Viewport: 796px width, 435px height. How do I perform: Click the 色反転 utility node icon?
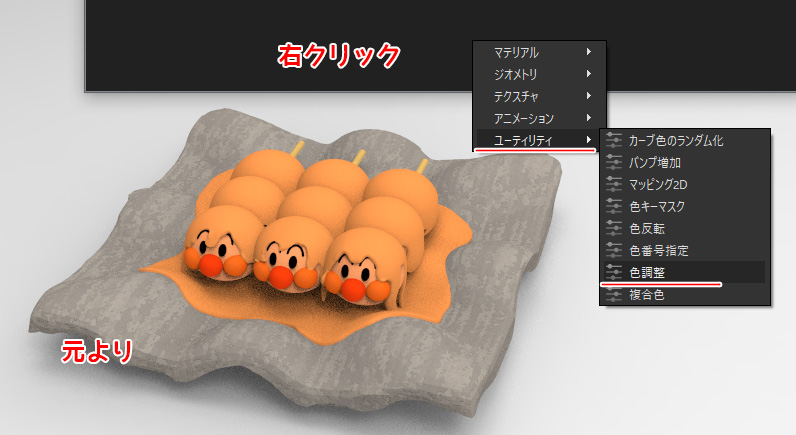tap(614, 228)
